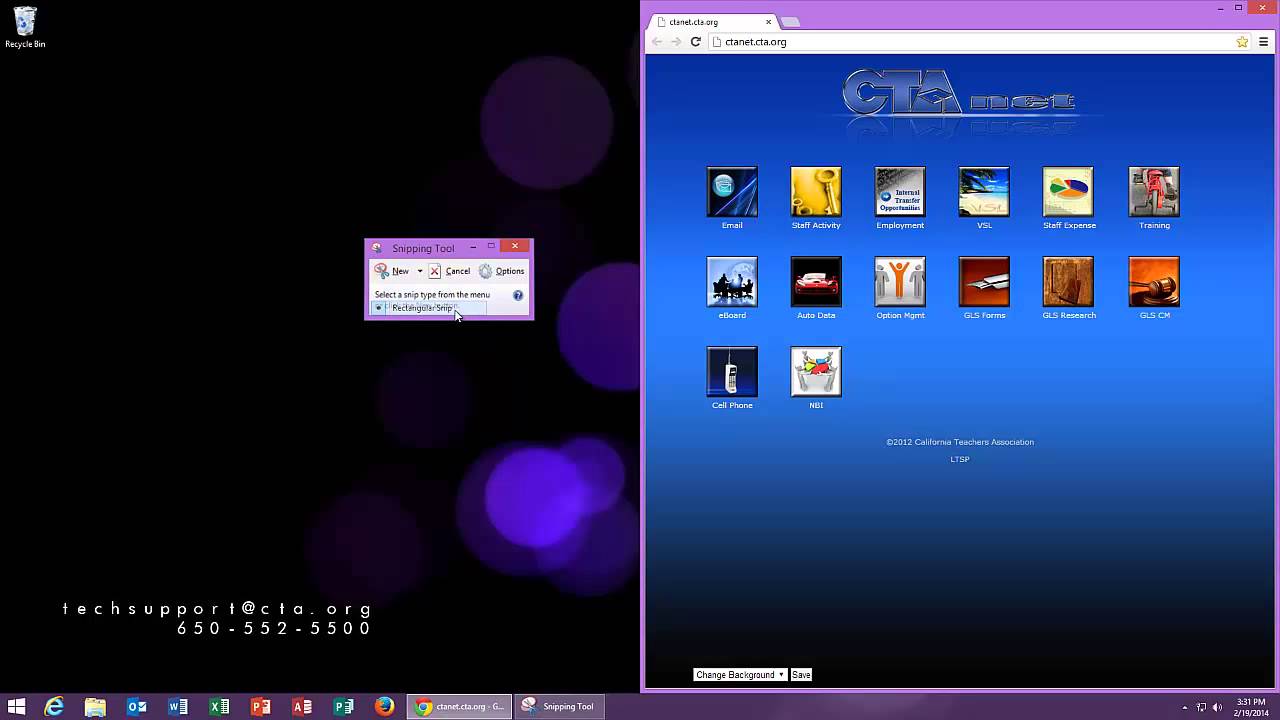Click the CTAnet logo at page top
Screen dimensions: 1280x720
click(x=959, y=96)
